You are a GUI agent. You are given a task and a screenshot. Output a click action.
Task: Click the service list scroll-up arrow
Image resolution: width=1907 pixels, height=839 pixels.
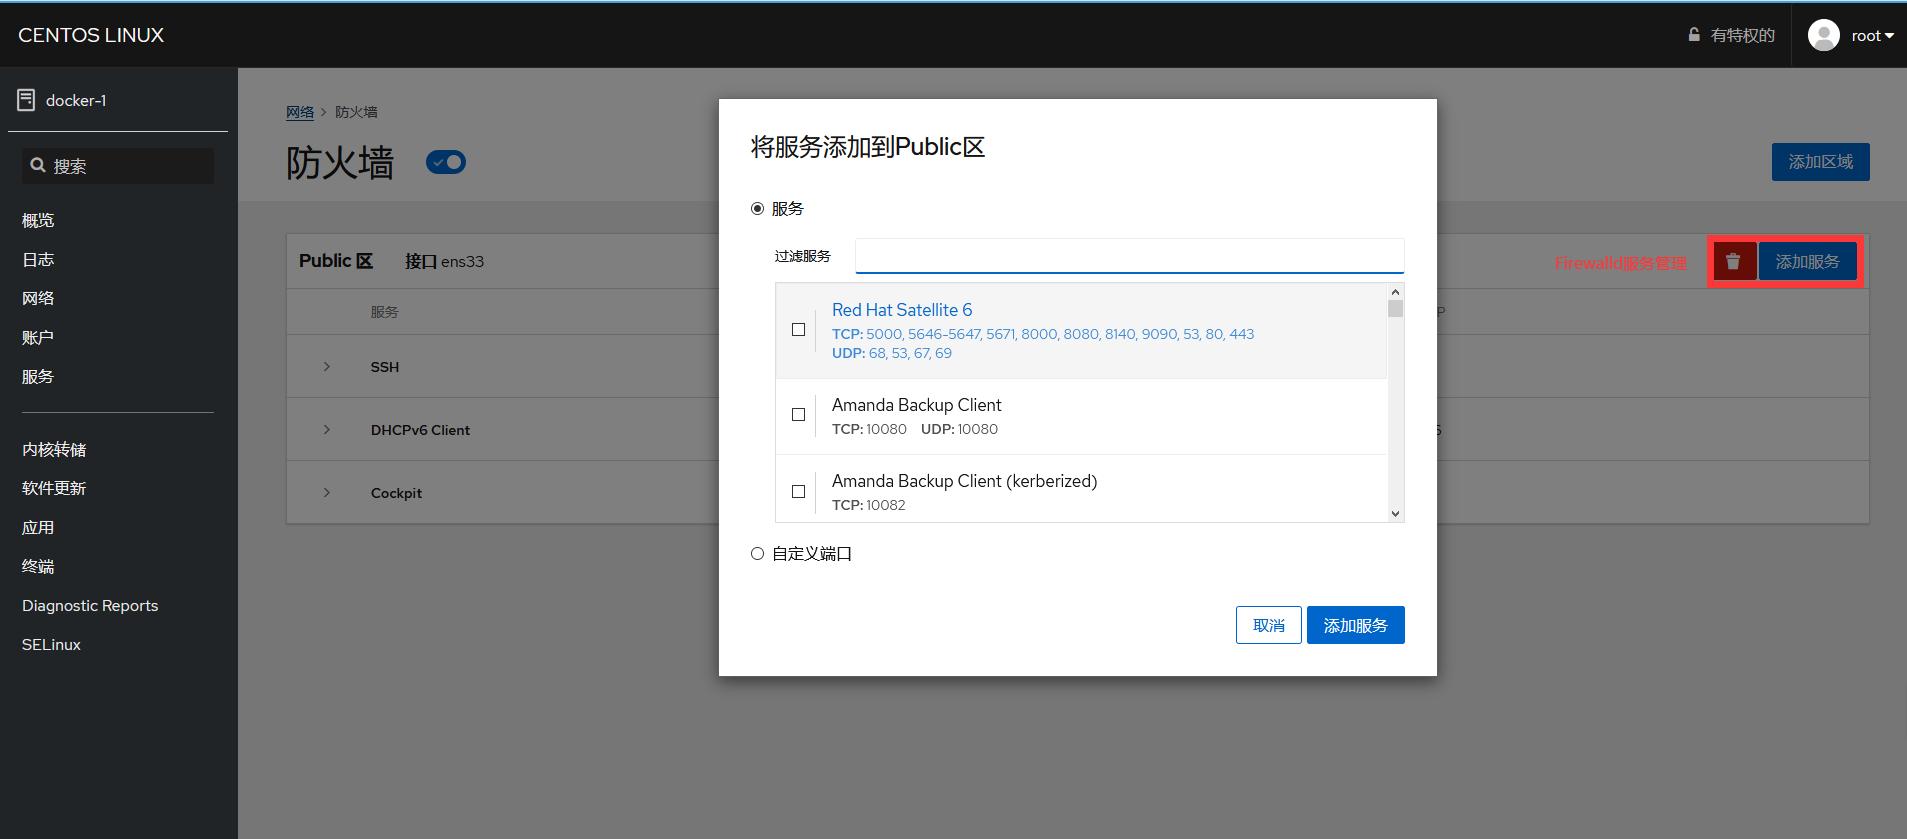(x=1395, y=292)
